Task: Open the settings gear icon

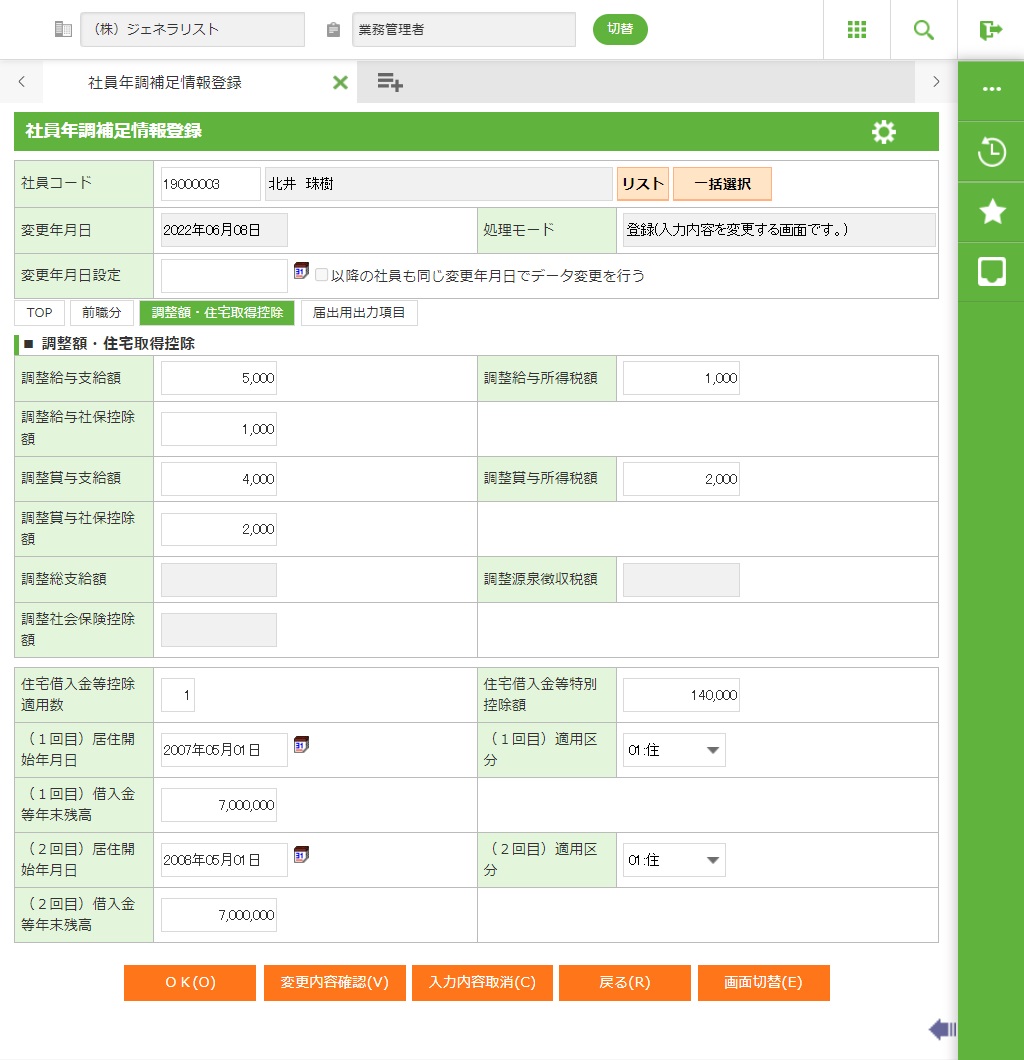Action: pyautogui.click(x=884, y=132)
